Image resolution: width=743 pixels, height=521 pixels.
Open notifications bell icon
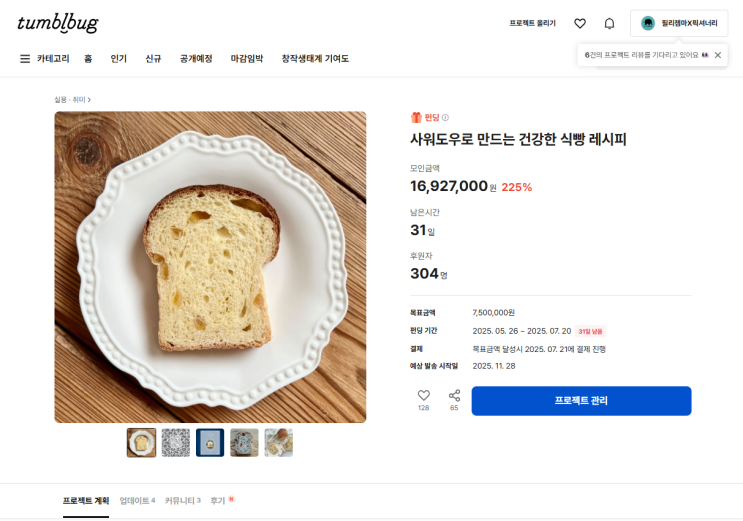[x=609, y=23]
